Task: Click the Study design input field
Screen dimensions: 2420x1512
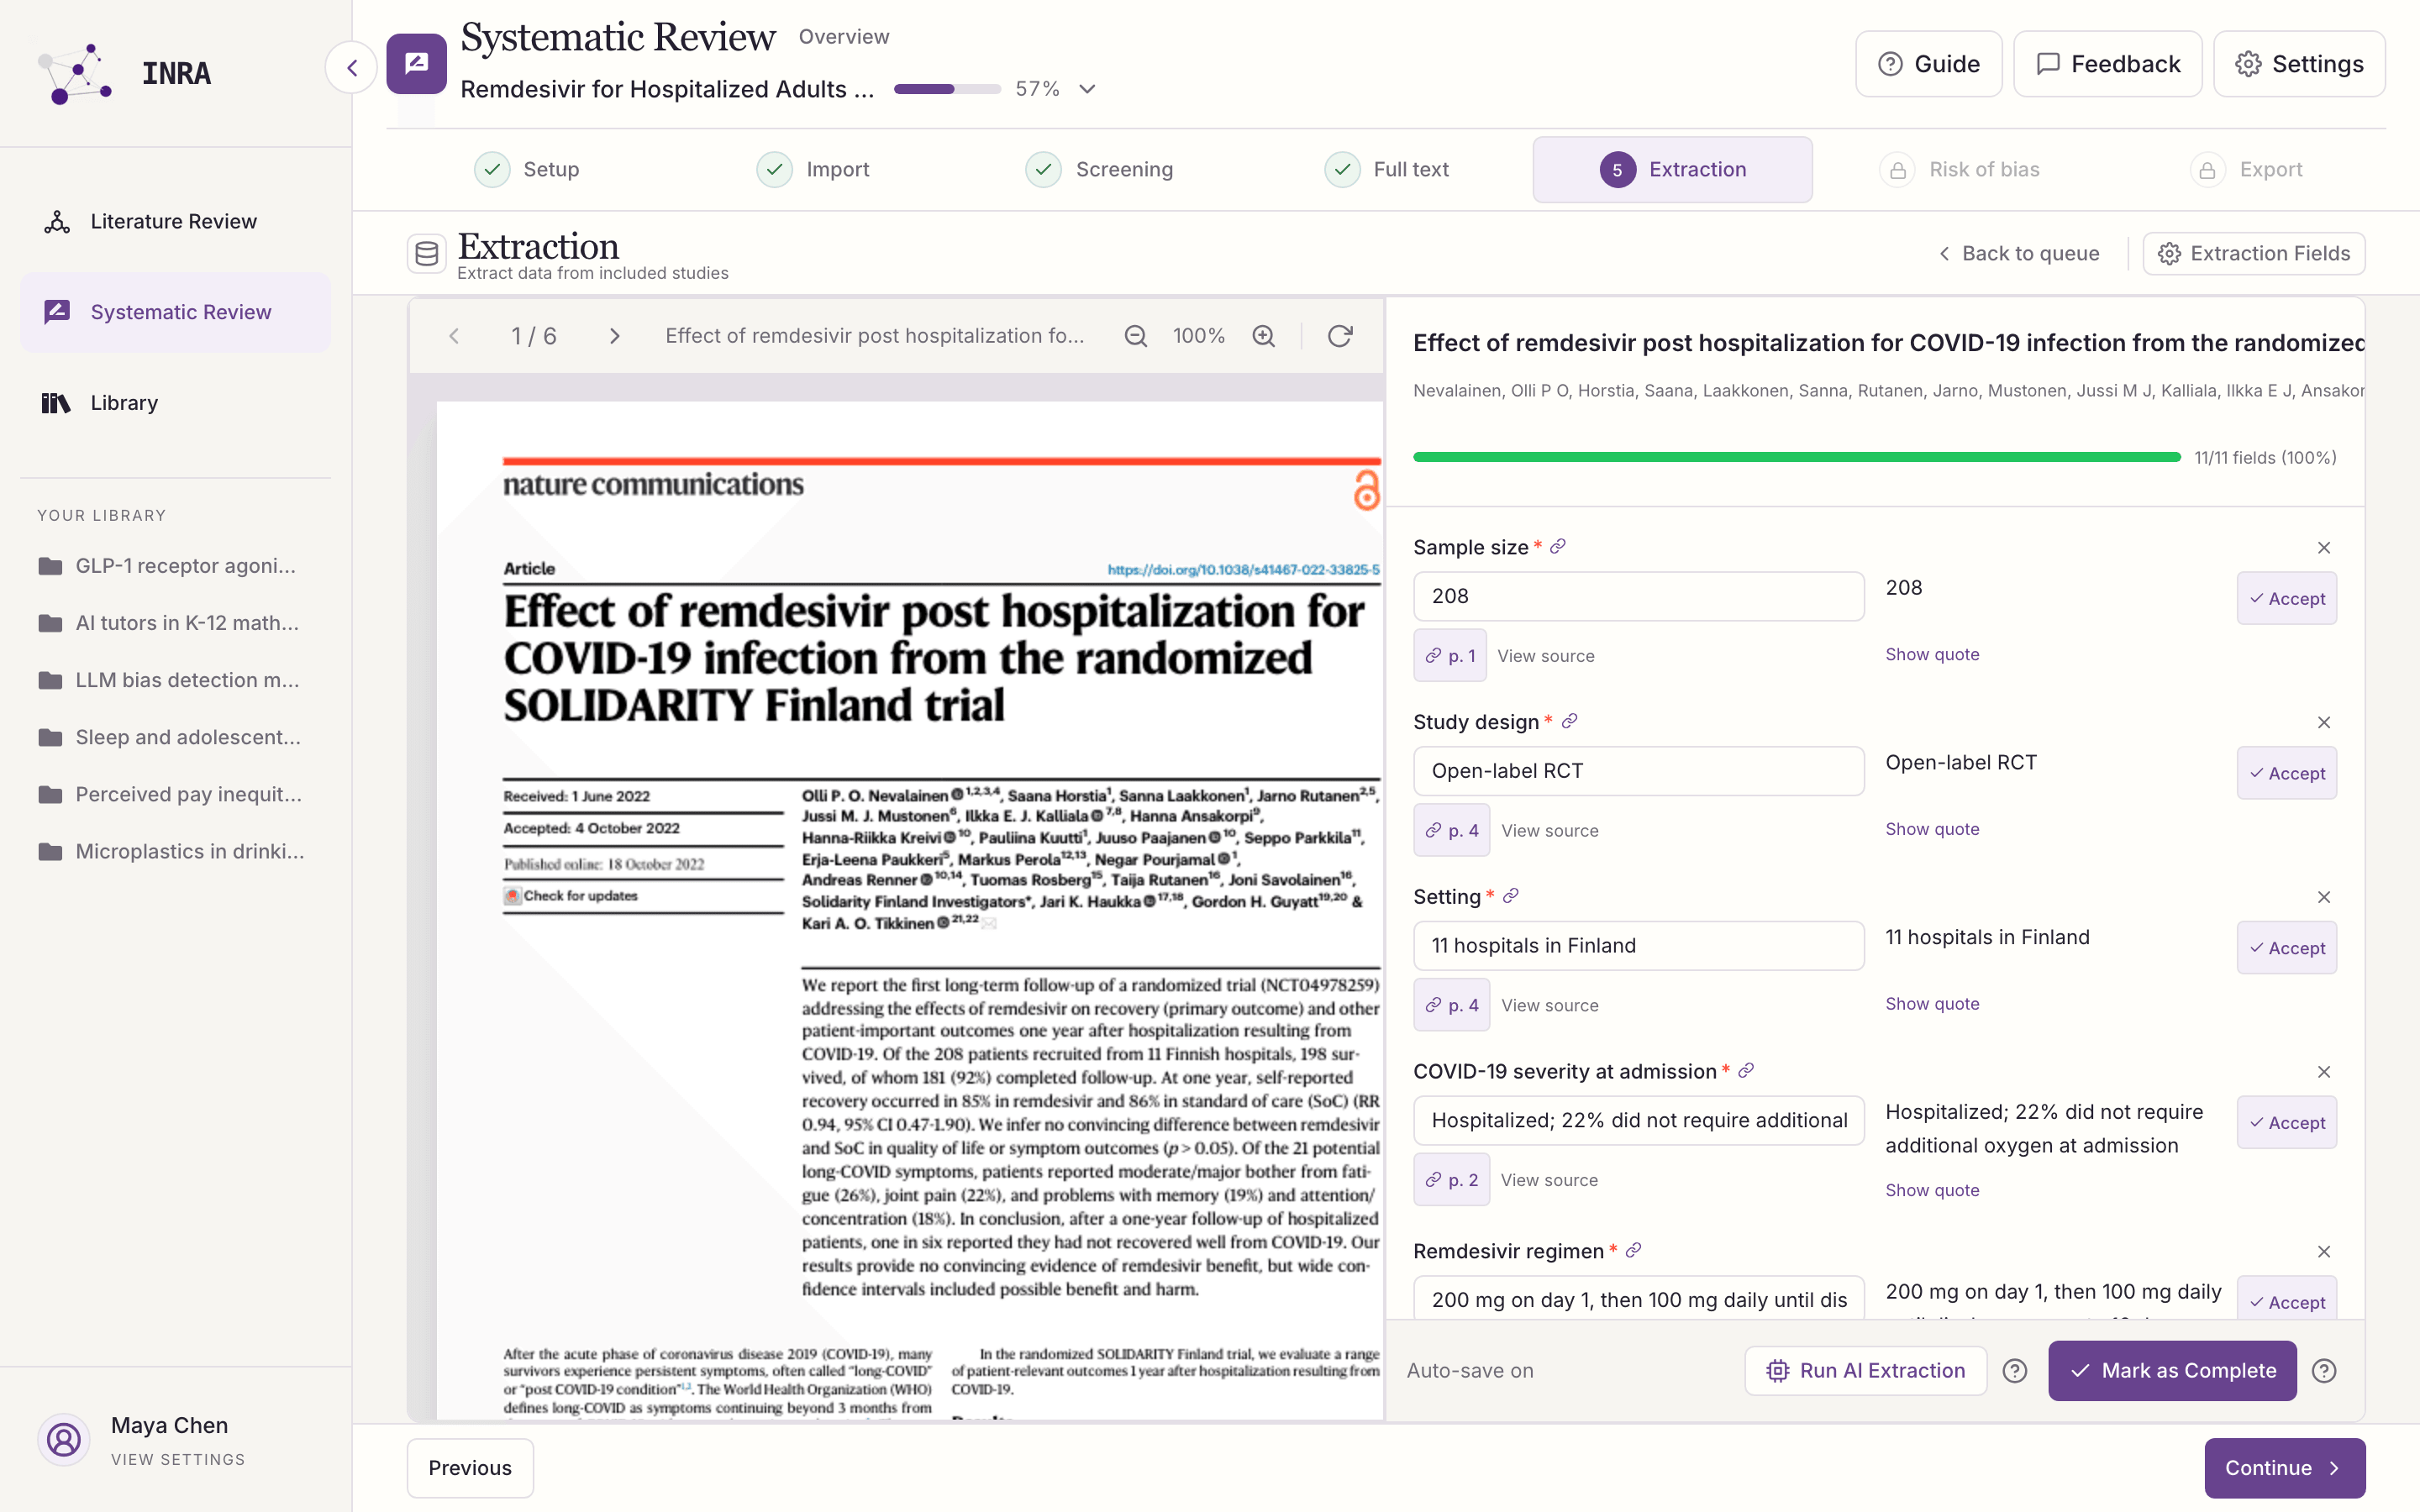Action: pos(1638,771)
